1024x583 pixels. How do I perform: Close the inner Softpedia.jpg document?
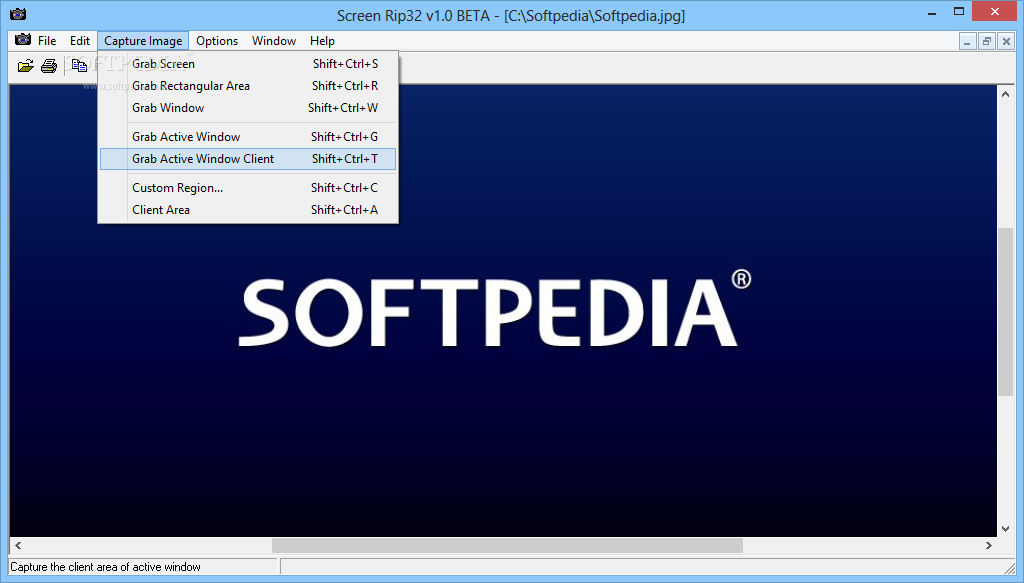(1006, 41)
